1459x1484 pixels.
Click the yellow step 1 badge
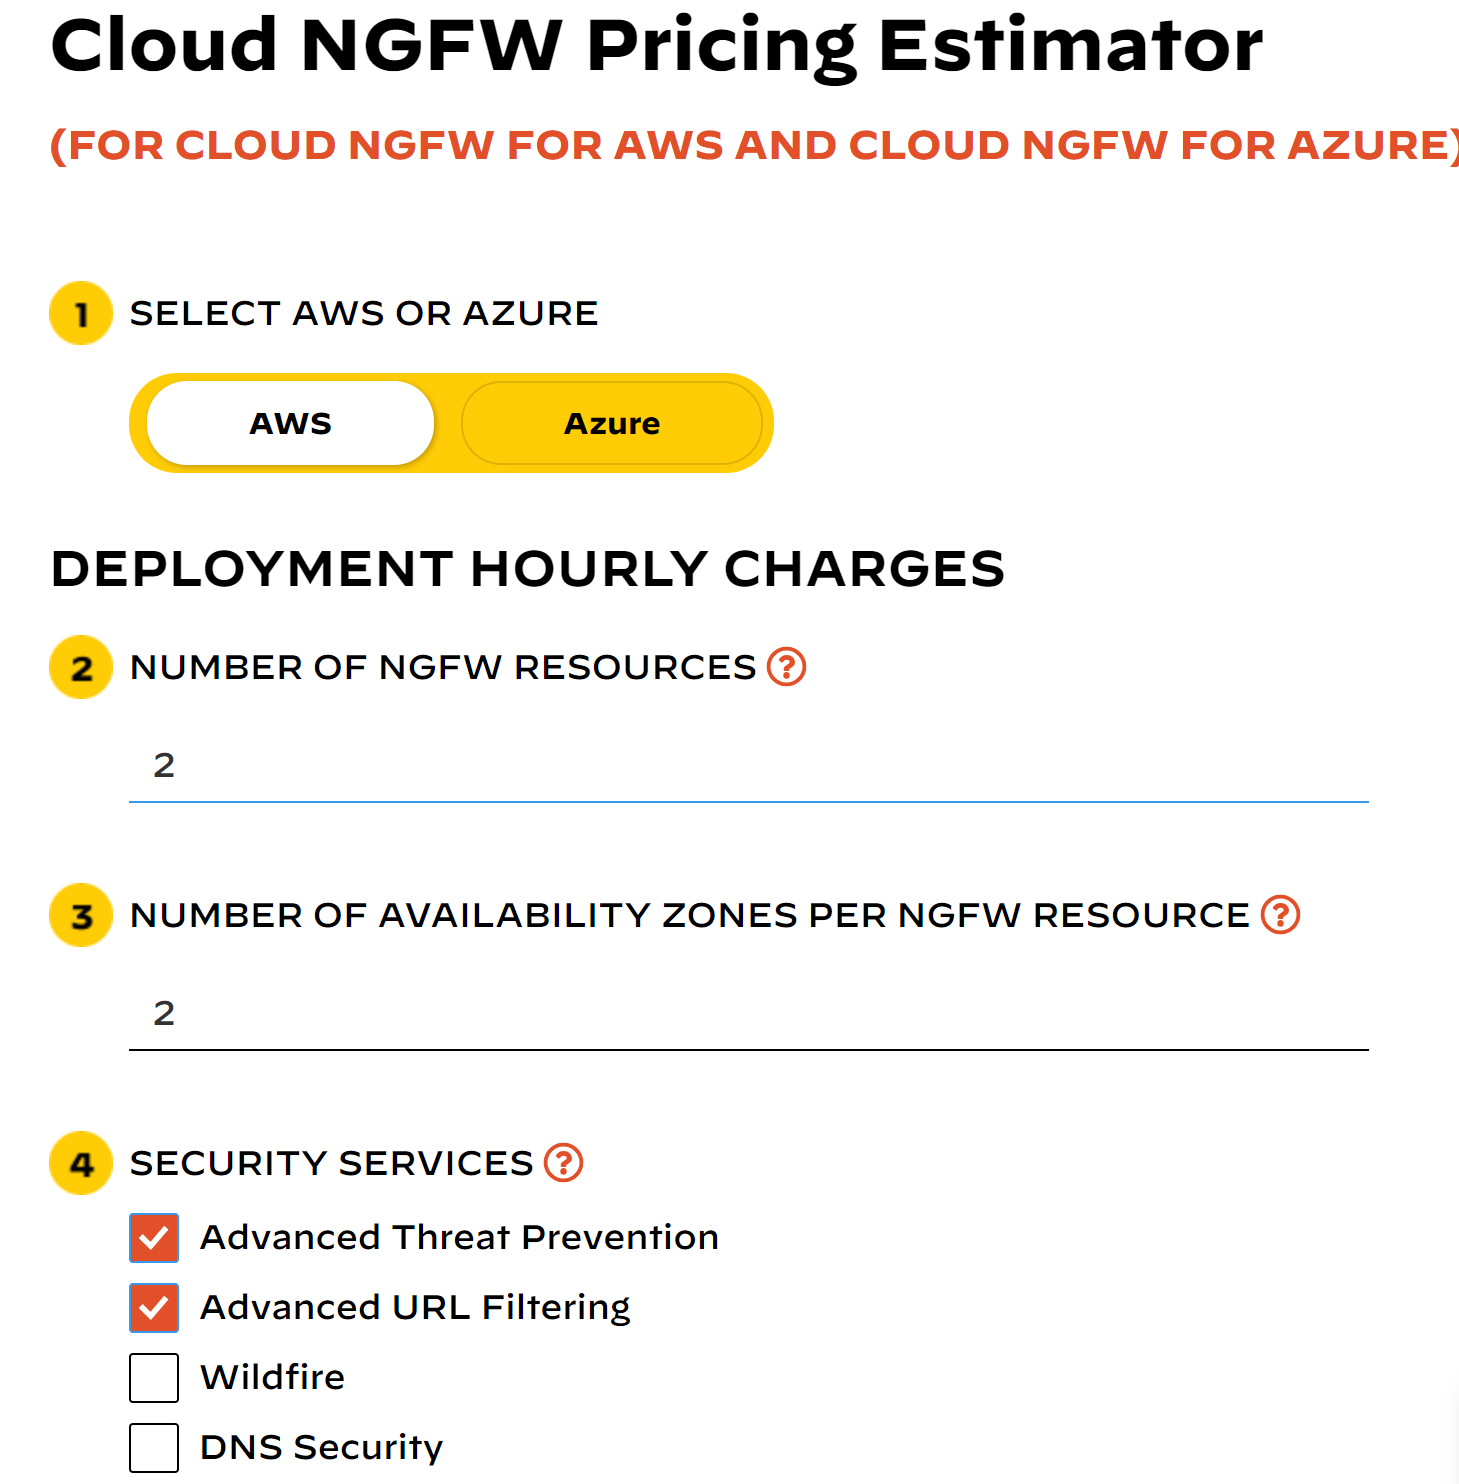point(81,313)
